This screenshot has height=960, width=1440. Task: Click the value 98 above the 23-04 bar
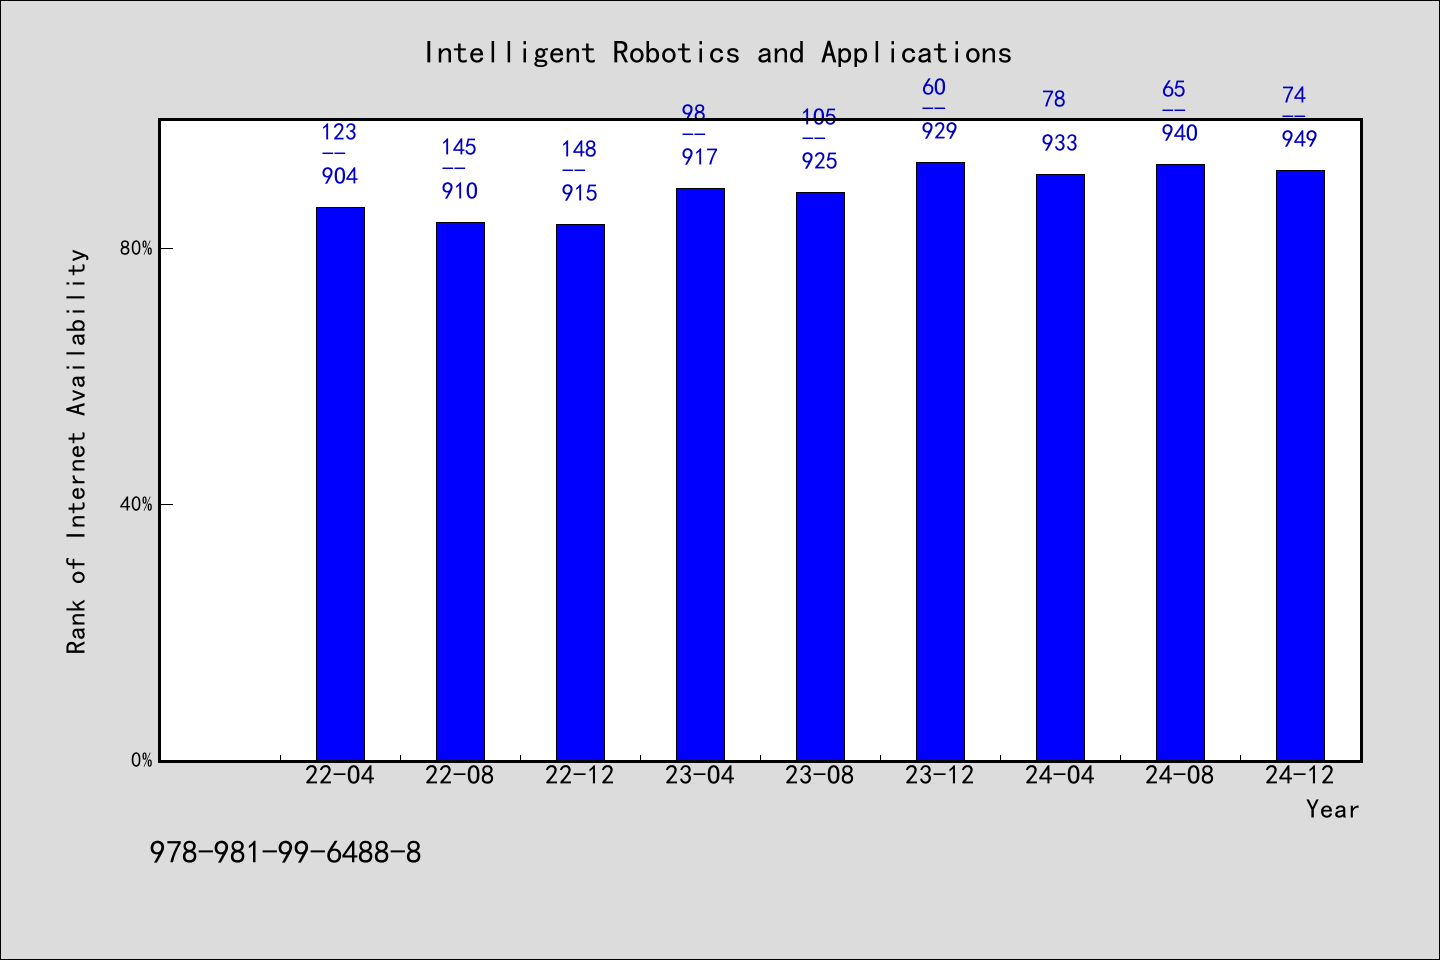click(694, 113)
